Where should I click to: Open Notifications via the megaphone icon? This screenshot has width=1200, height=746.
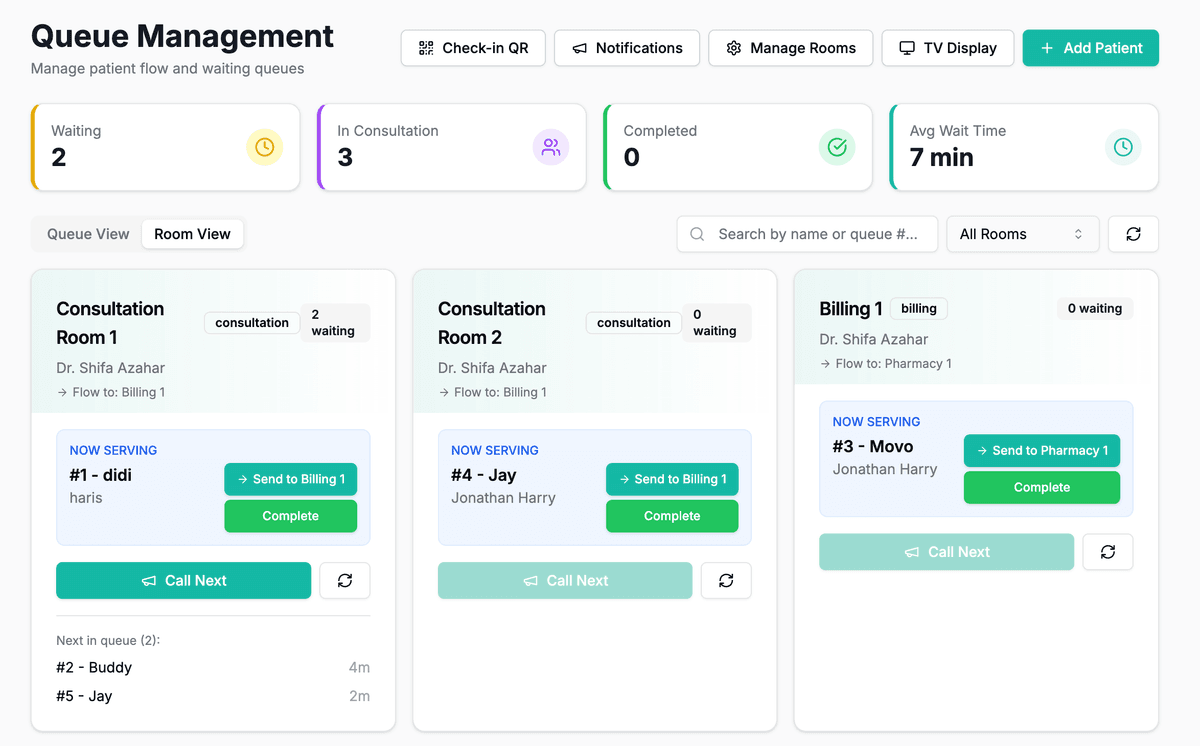(582, 47)
